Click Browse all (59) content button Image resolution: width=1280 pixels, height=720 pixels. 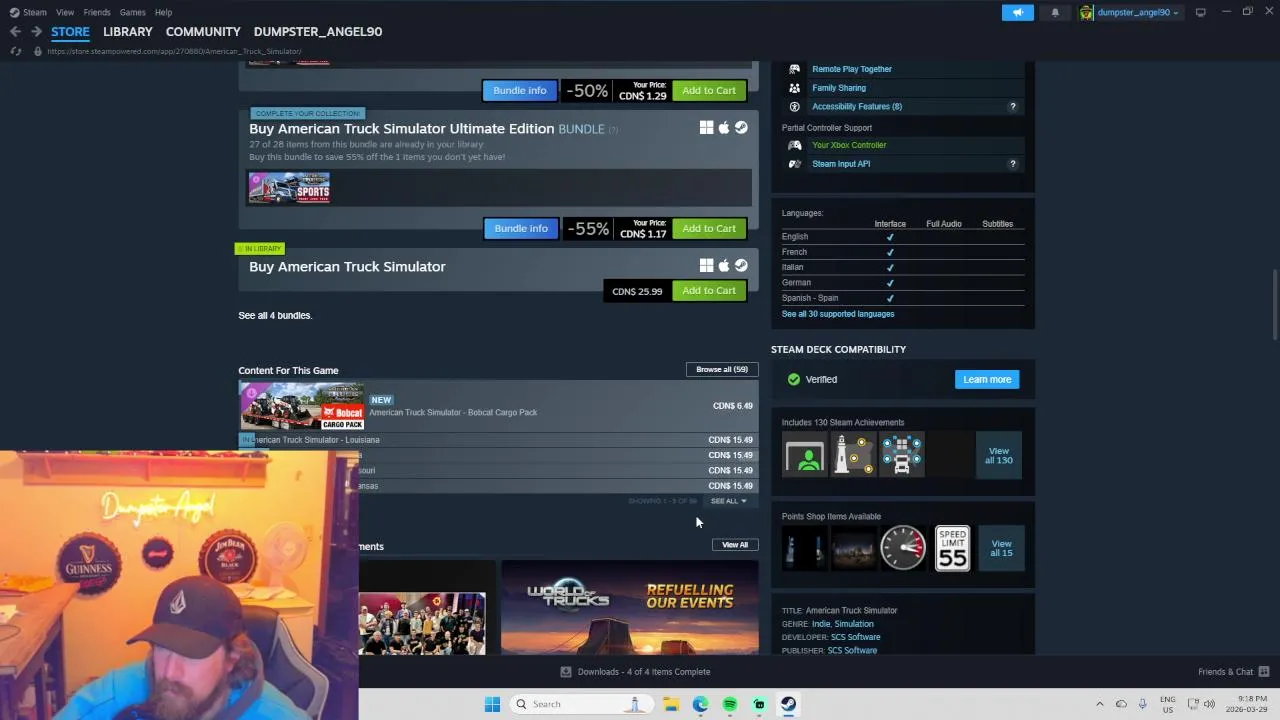[722, 369]
